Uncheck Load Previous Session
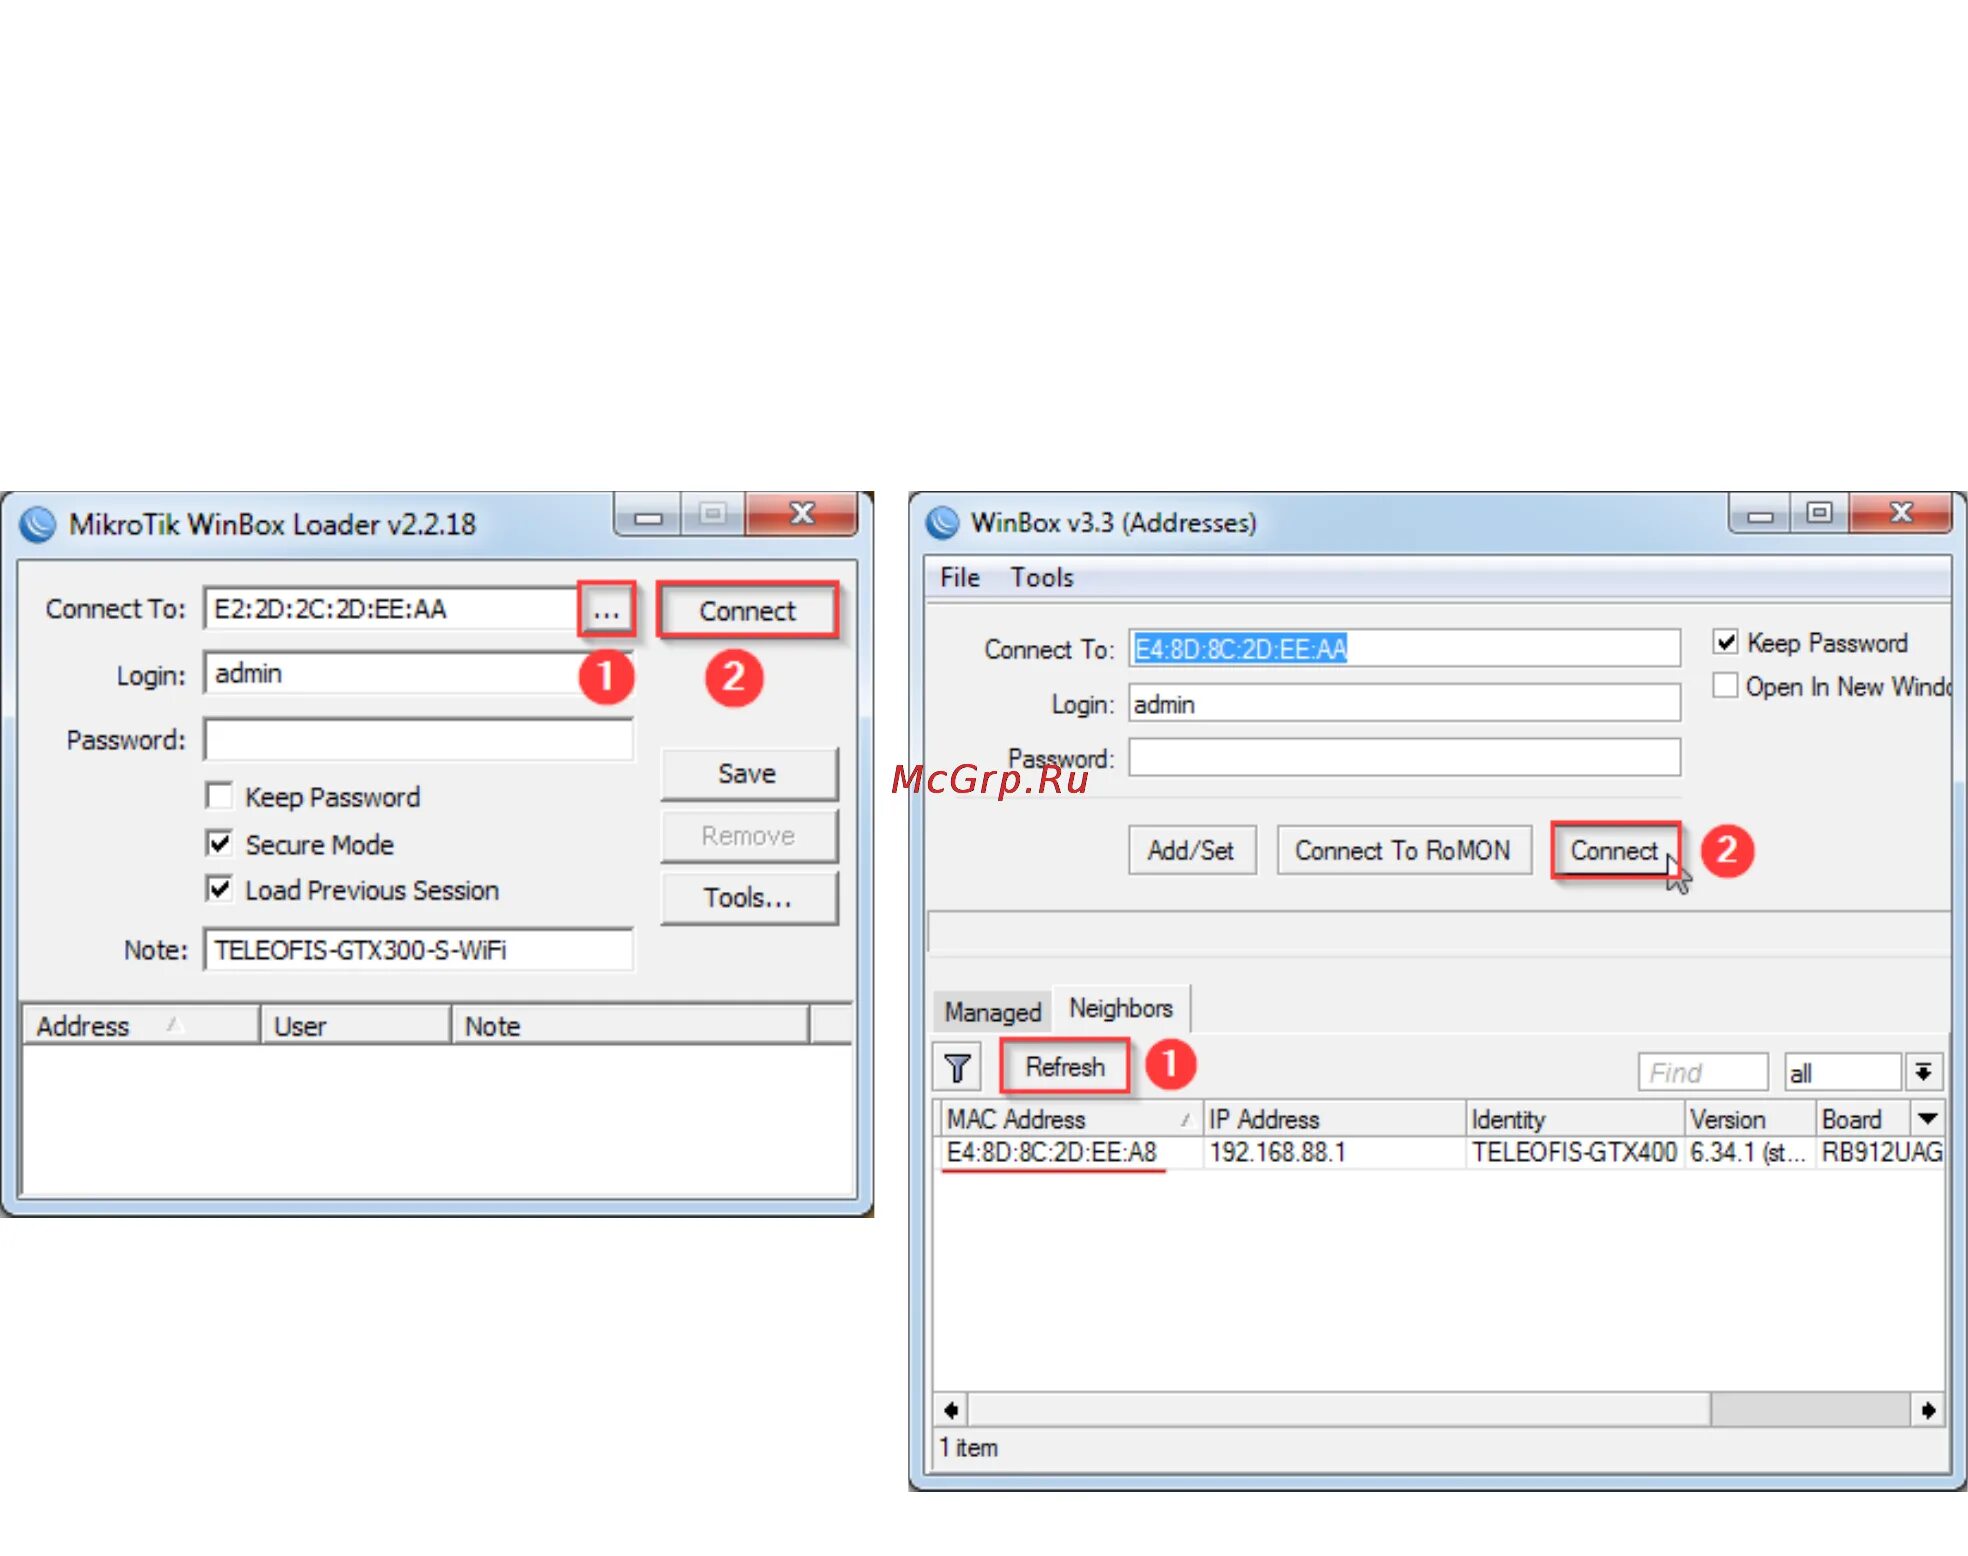1968x1556 pixels. [x=219, y=889]
